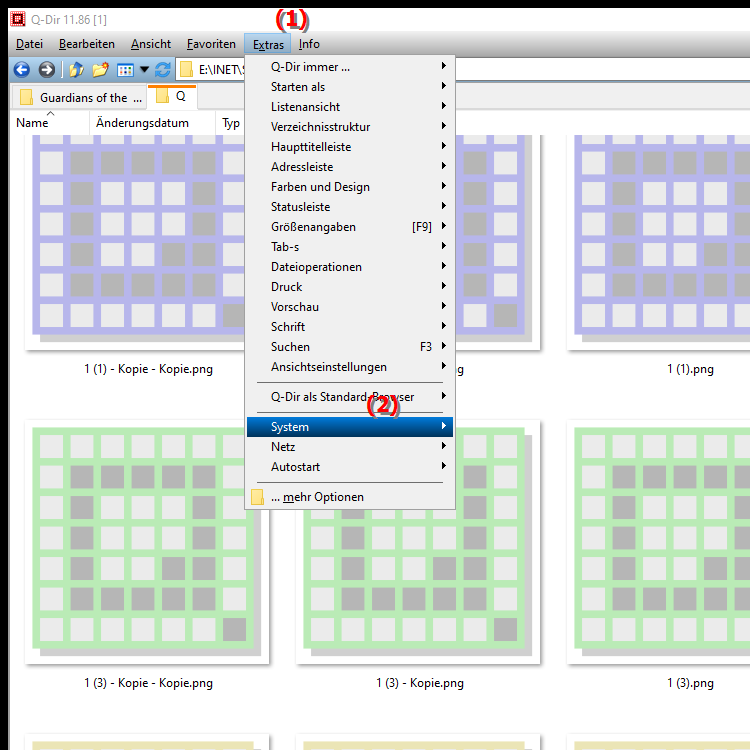The image size is (750, 750).
Task: Expand Q-Dir als Standard-Browser submenu
Action: [x=350, y=397]
